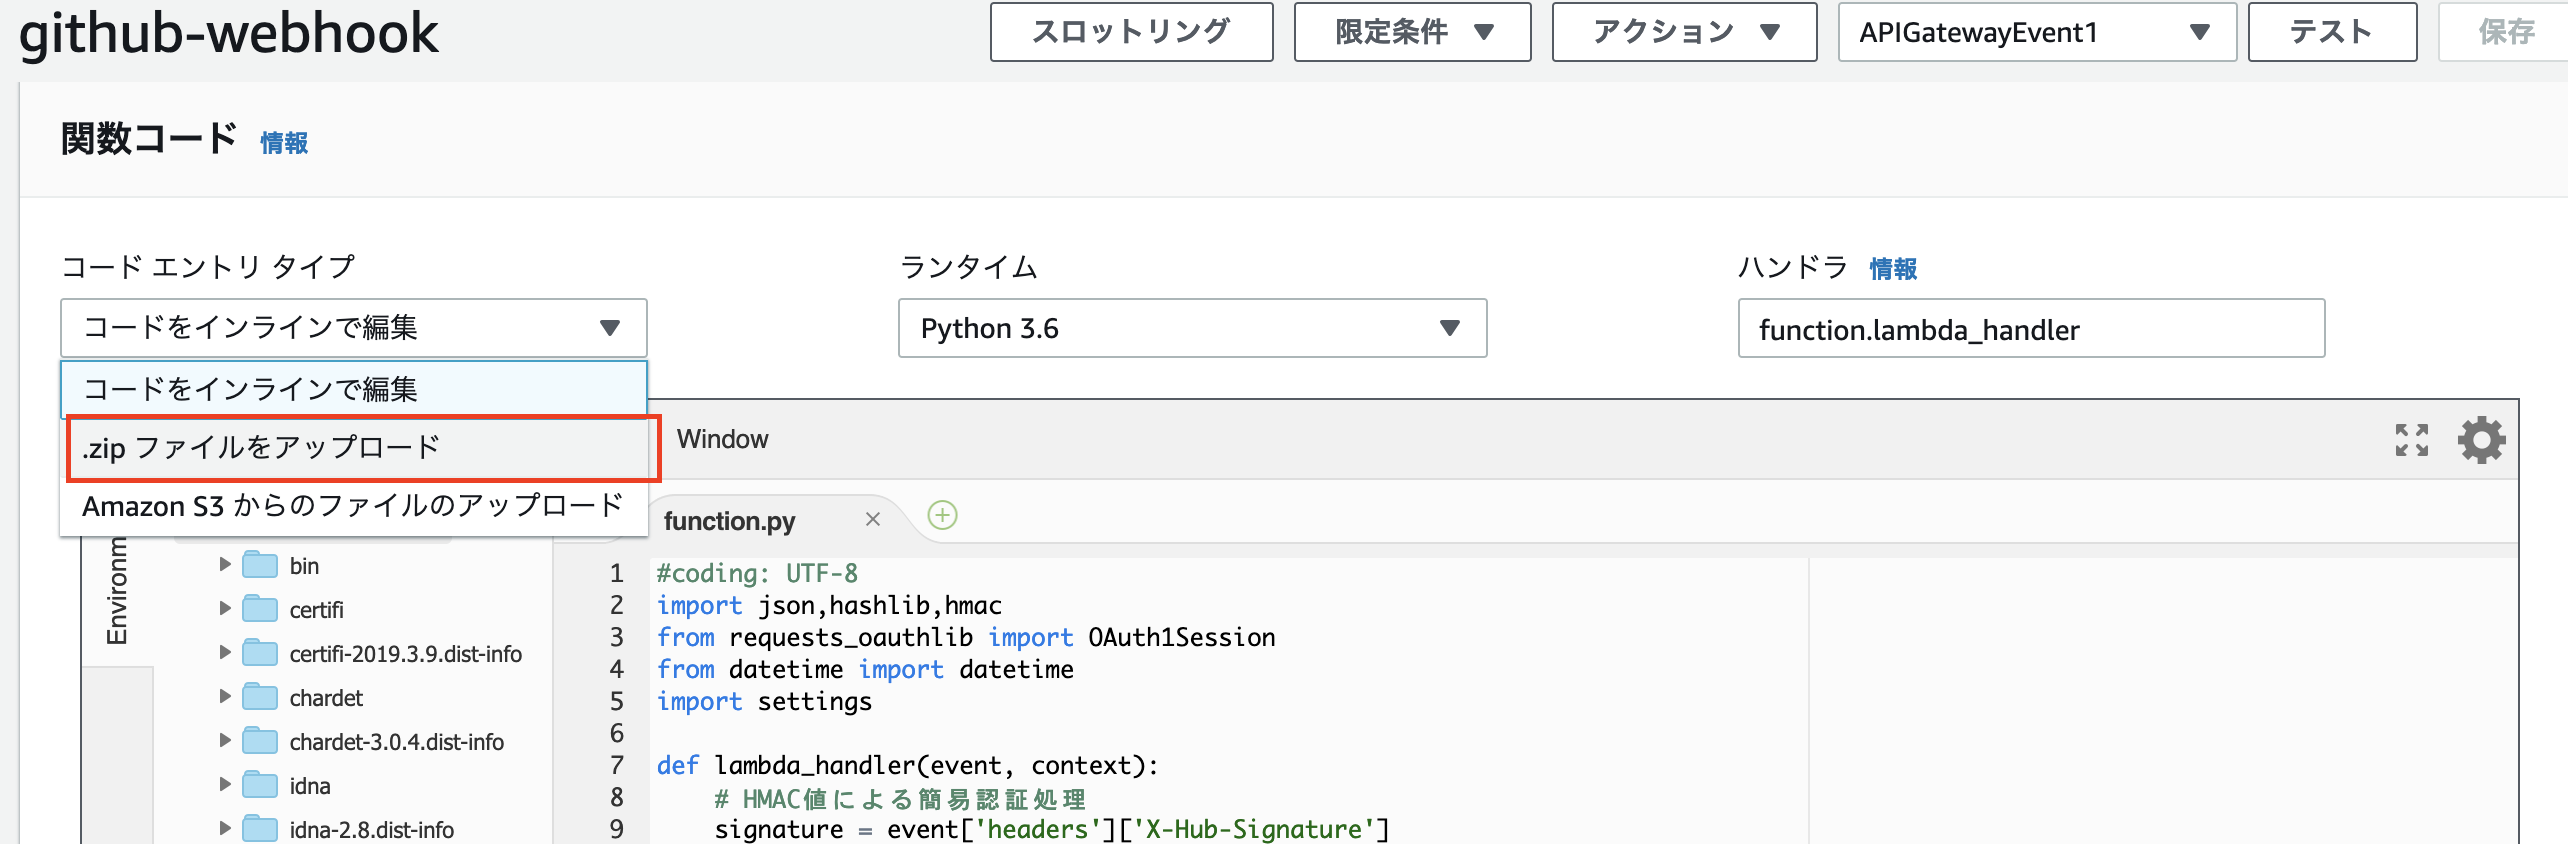Open the Python 3.6 runtime dropdown
2568x844 pixels.
click(1192, 328)
